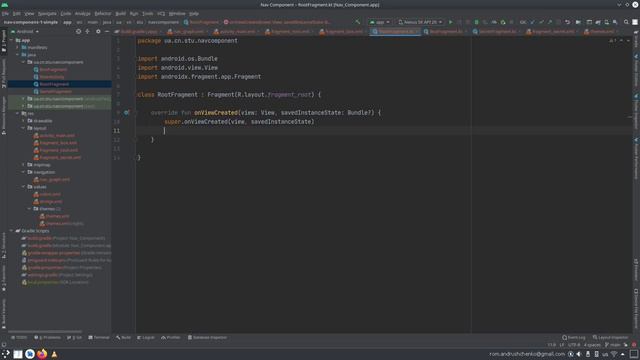
Task: Click the warnings indicator in the editor corner
Action: click(613, 40)
